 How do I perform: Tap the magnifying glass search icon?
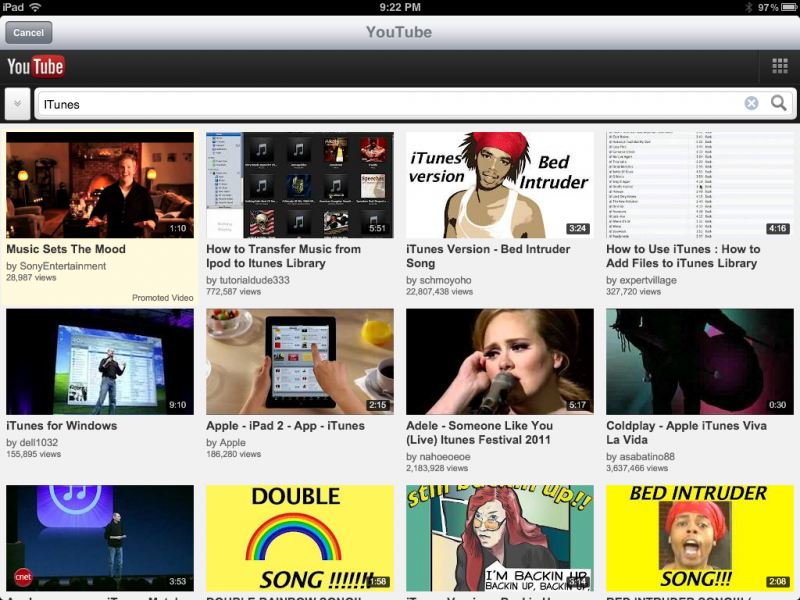point(778,104)
